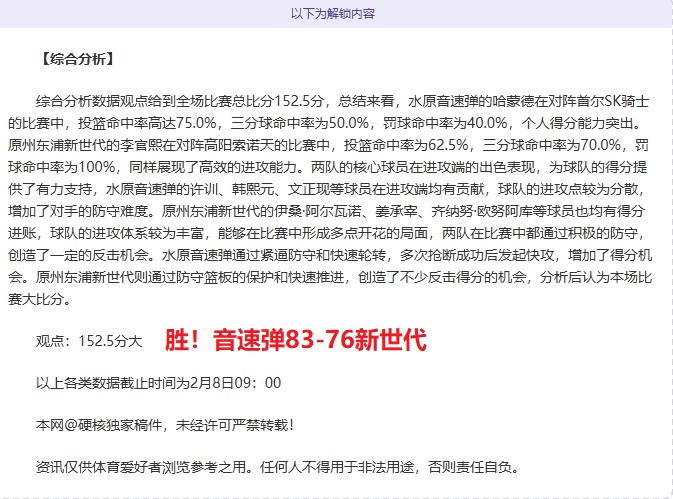Click the line beginning 球命中率为100%
The width and height of the screenshot is (673, 499).
(x=327, y=167)
